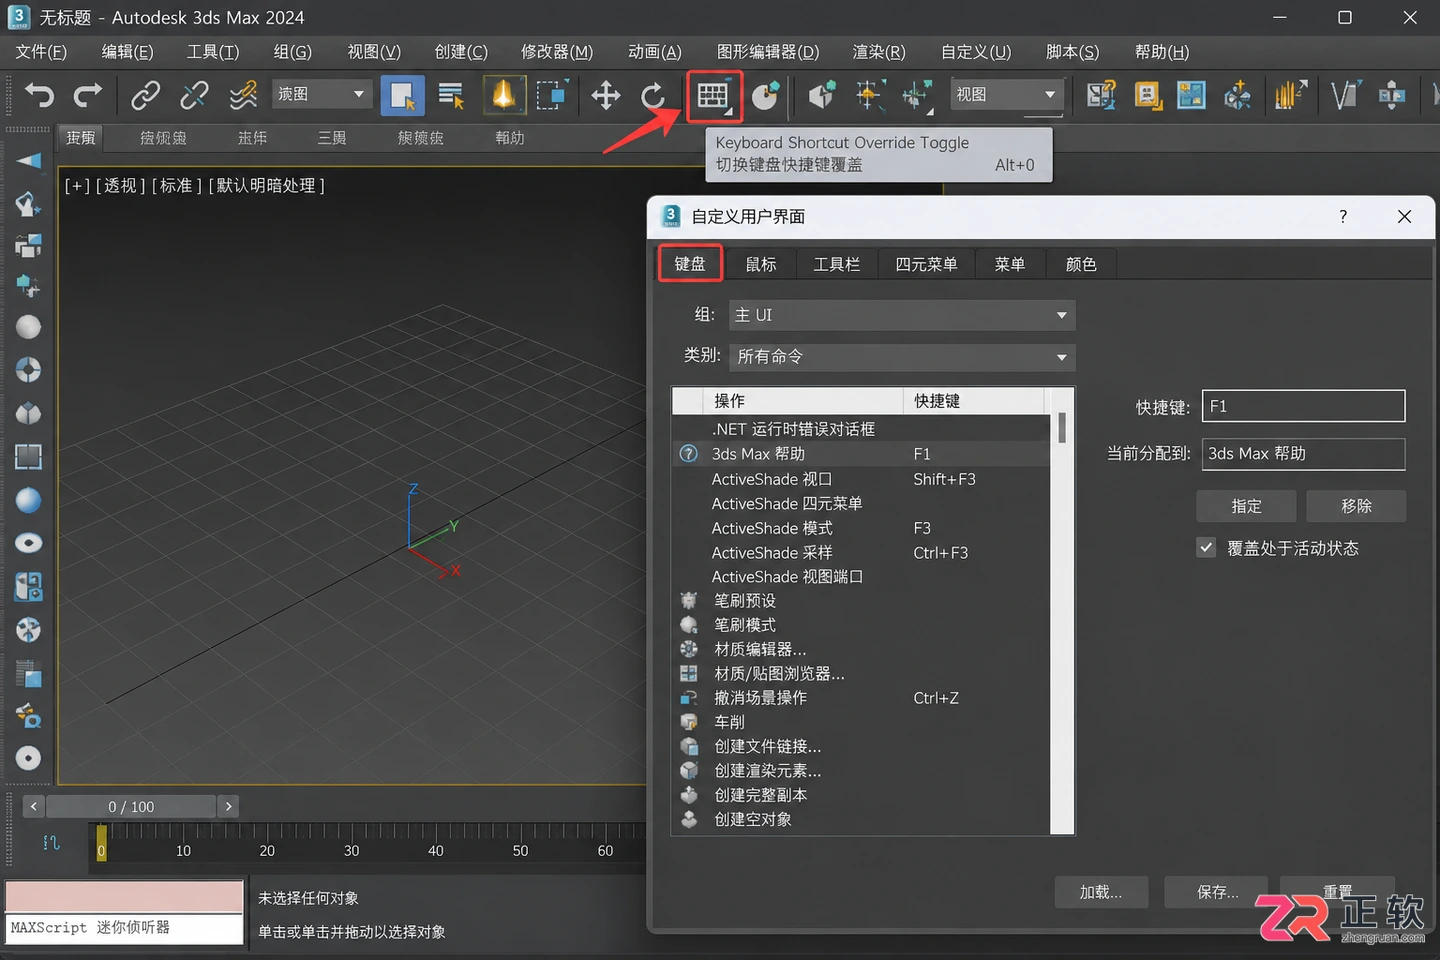The image size is (1440, 960).
Task: Switch to the 键盘 tab
Action: (690, 264)
